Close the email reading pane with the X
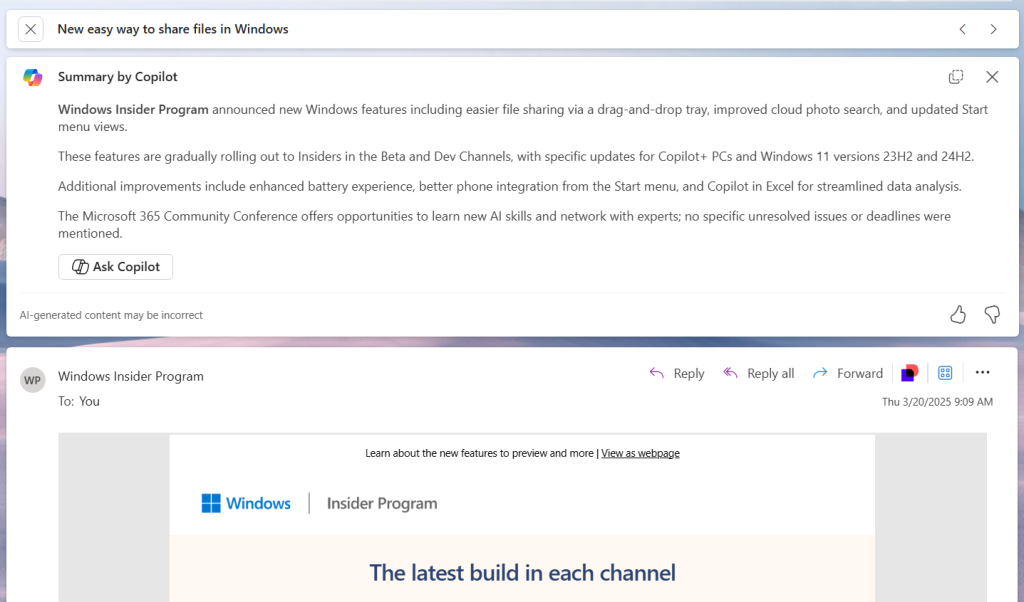 tap(30, 29)
